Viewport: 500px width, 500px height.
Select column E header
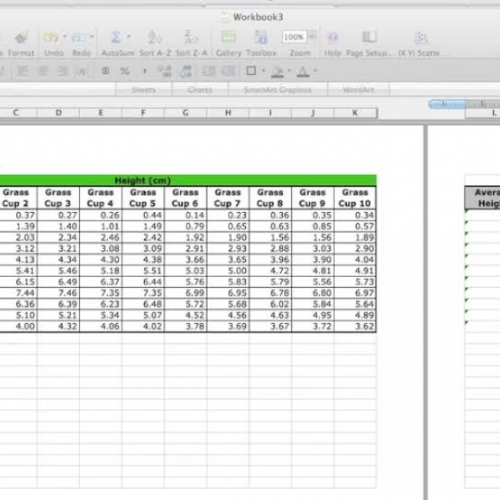(x=101, y=113)
